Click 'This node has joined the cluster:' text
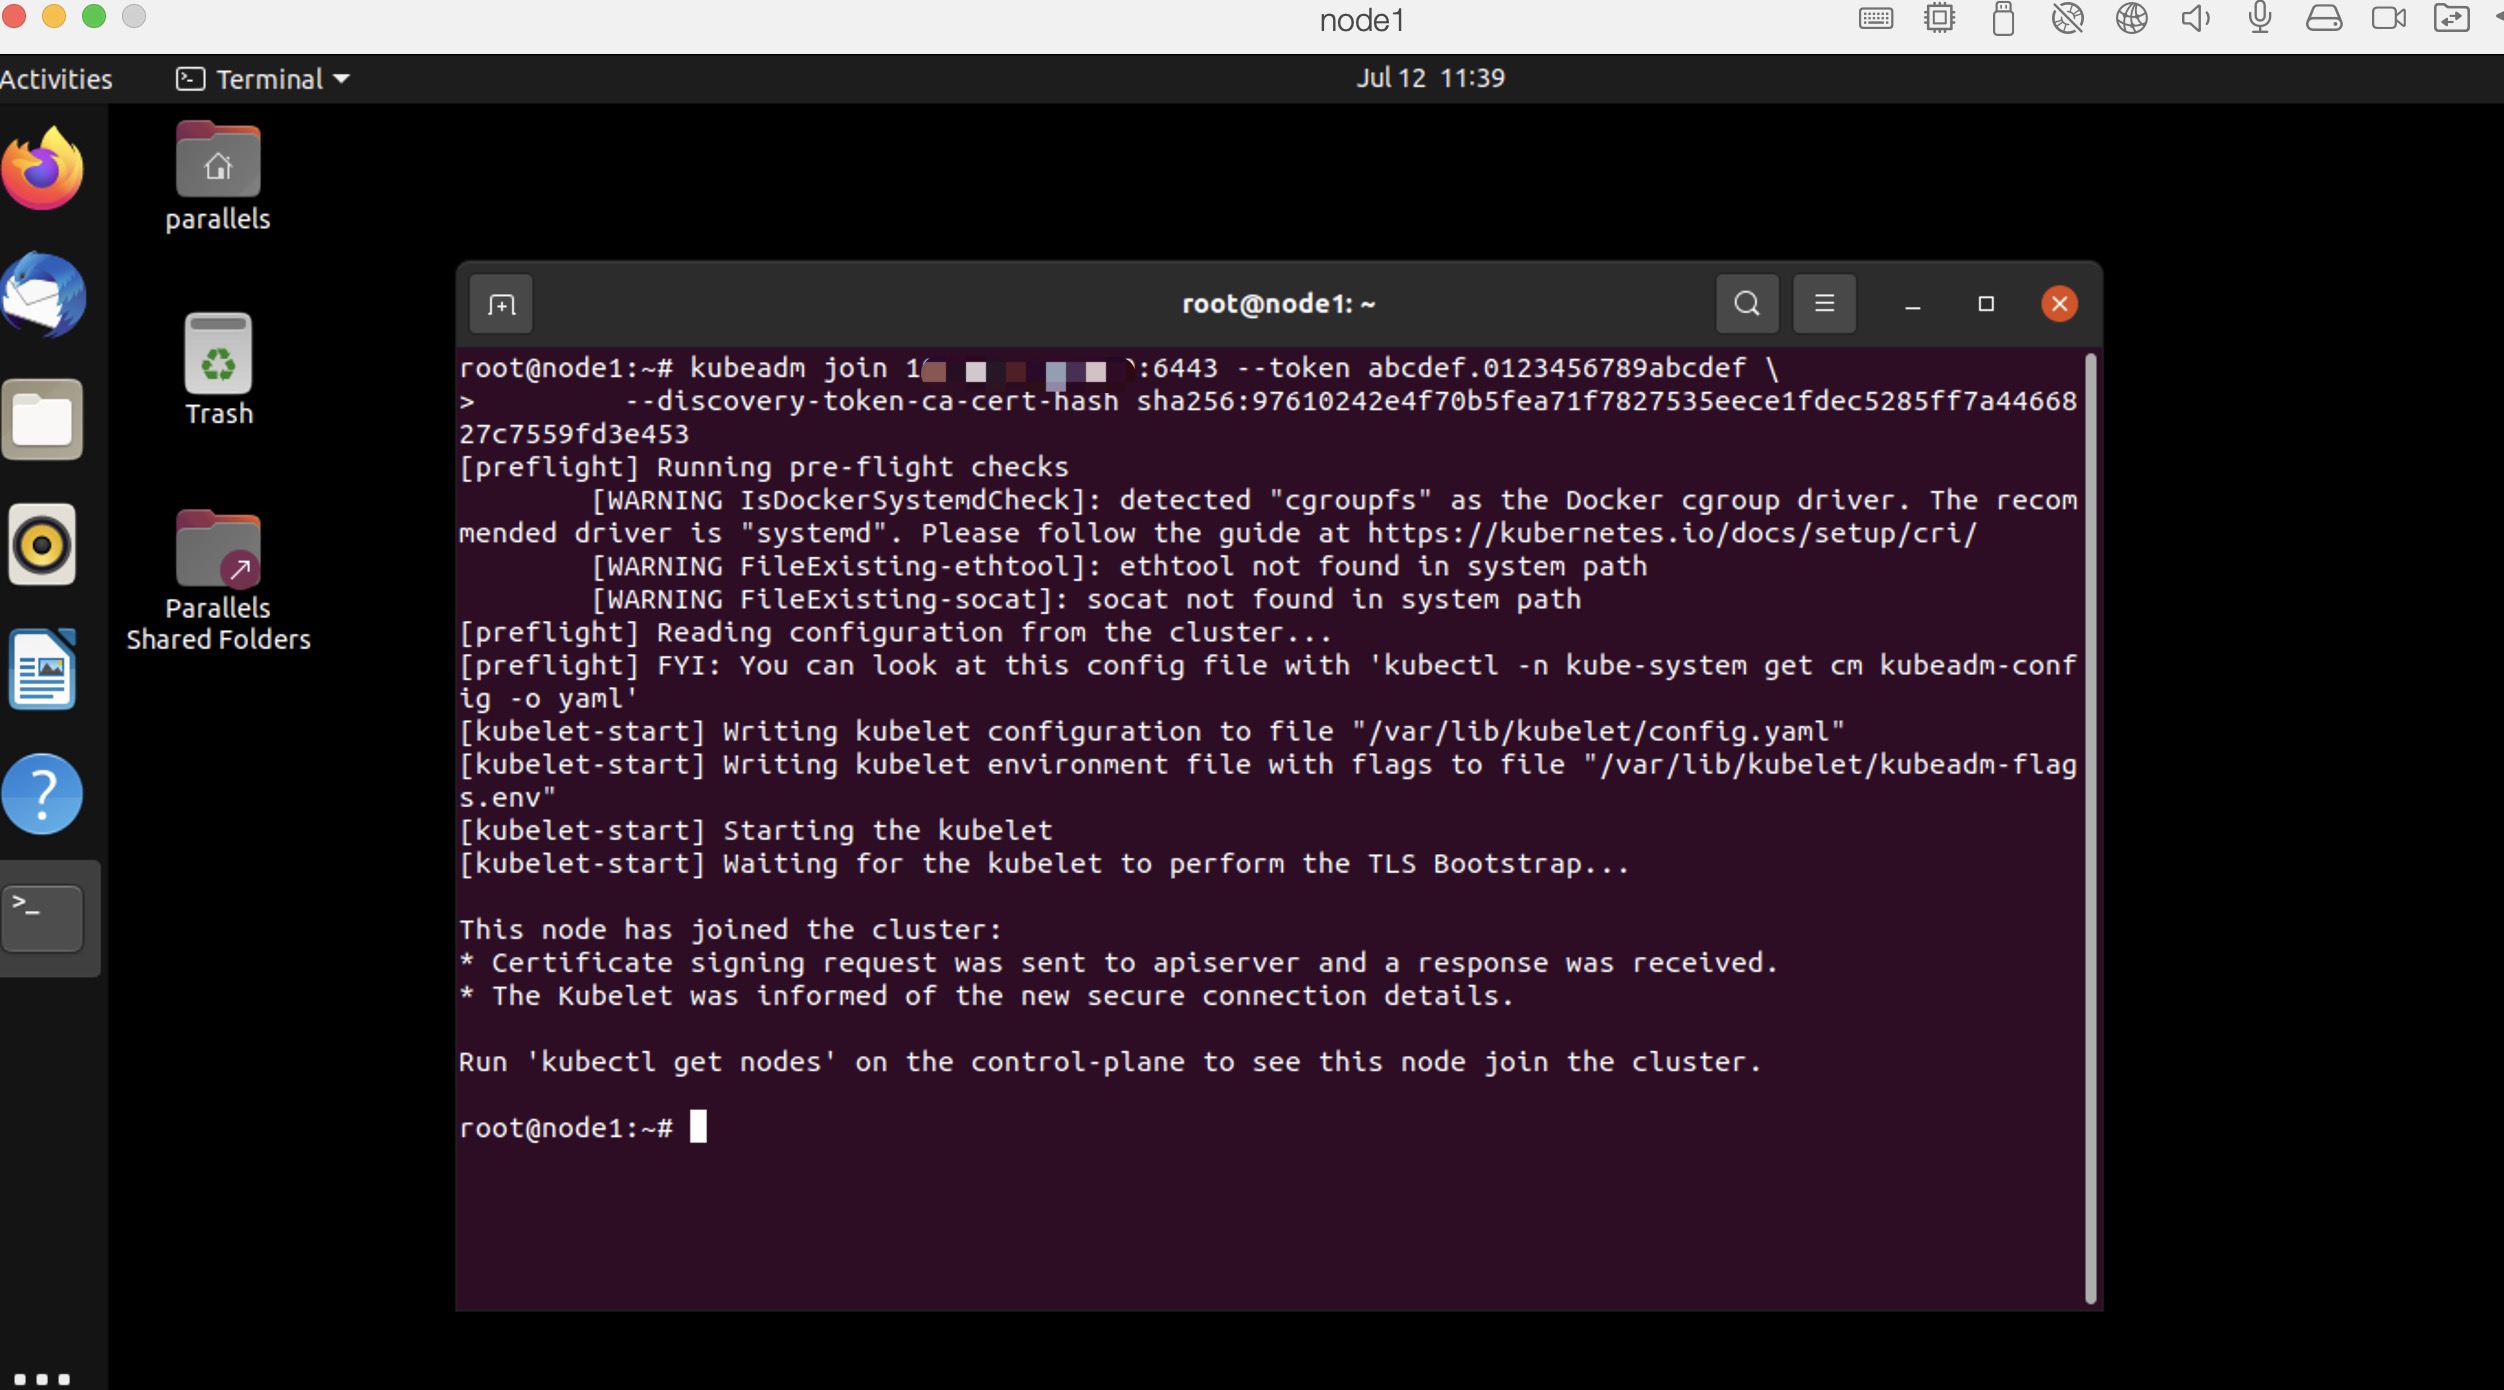 (730, 930)
